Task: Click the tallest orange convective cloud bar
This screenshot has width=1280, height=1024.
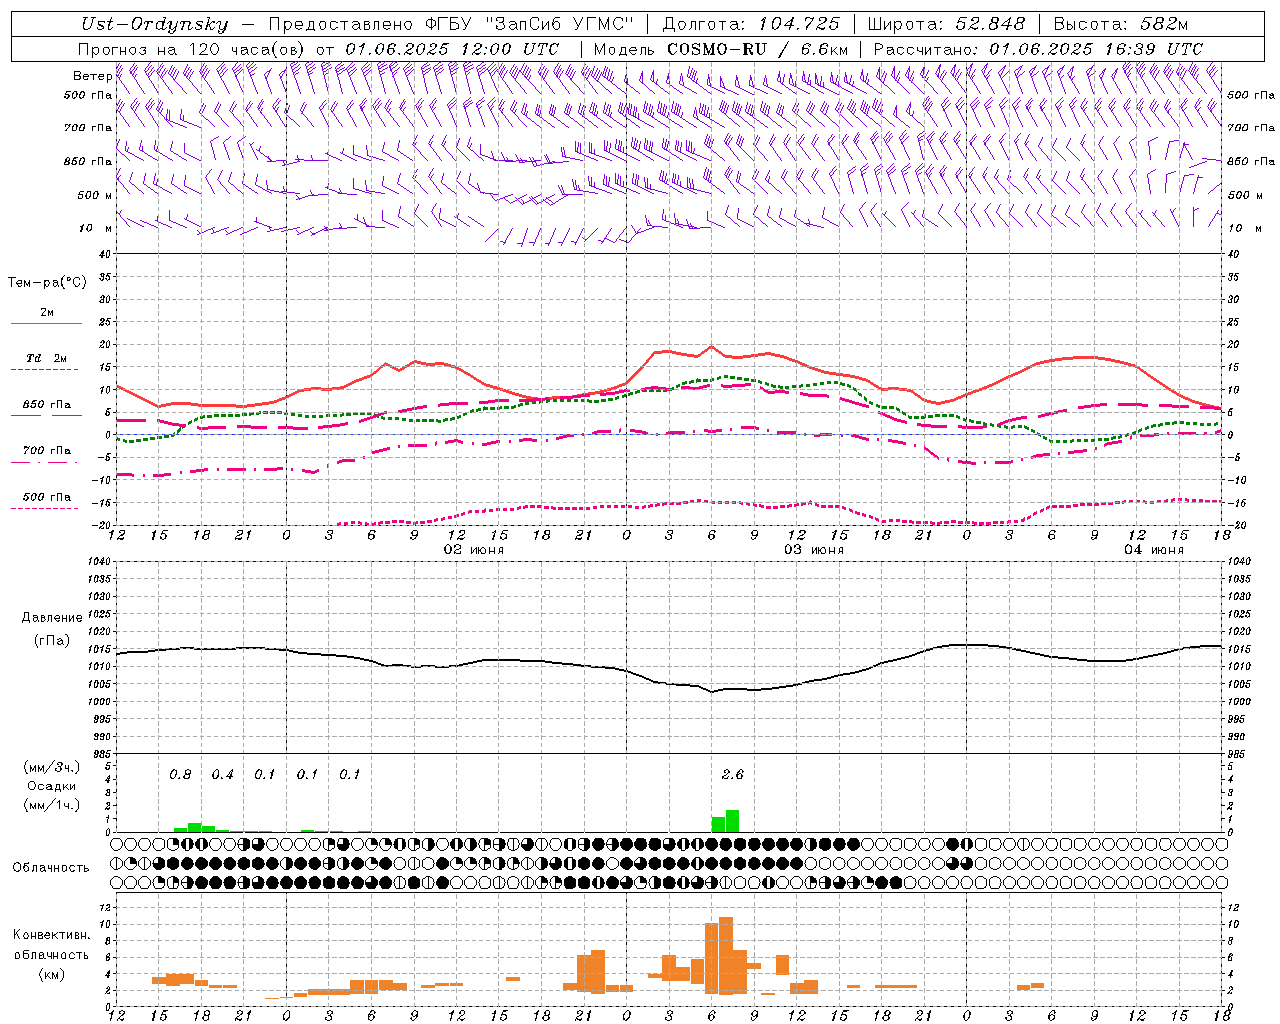Action: [x=726, y=955]
